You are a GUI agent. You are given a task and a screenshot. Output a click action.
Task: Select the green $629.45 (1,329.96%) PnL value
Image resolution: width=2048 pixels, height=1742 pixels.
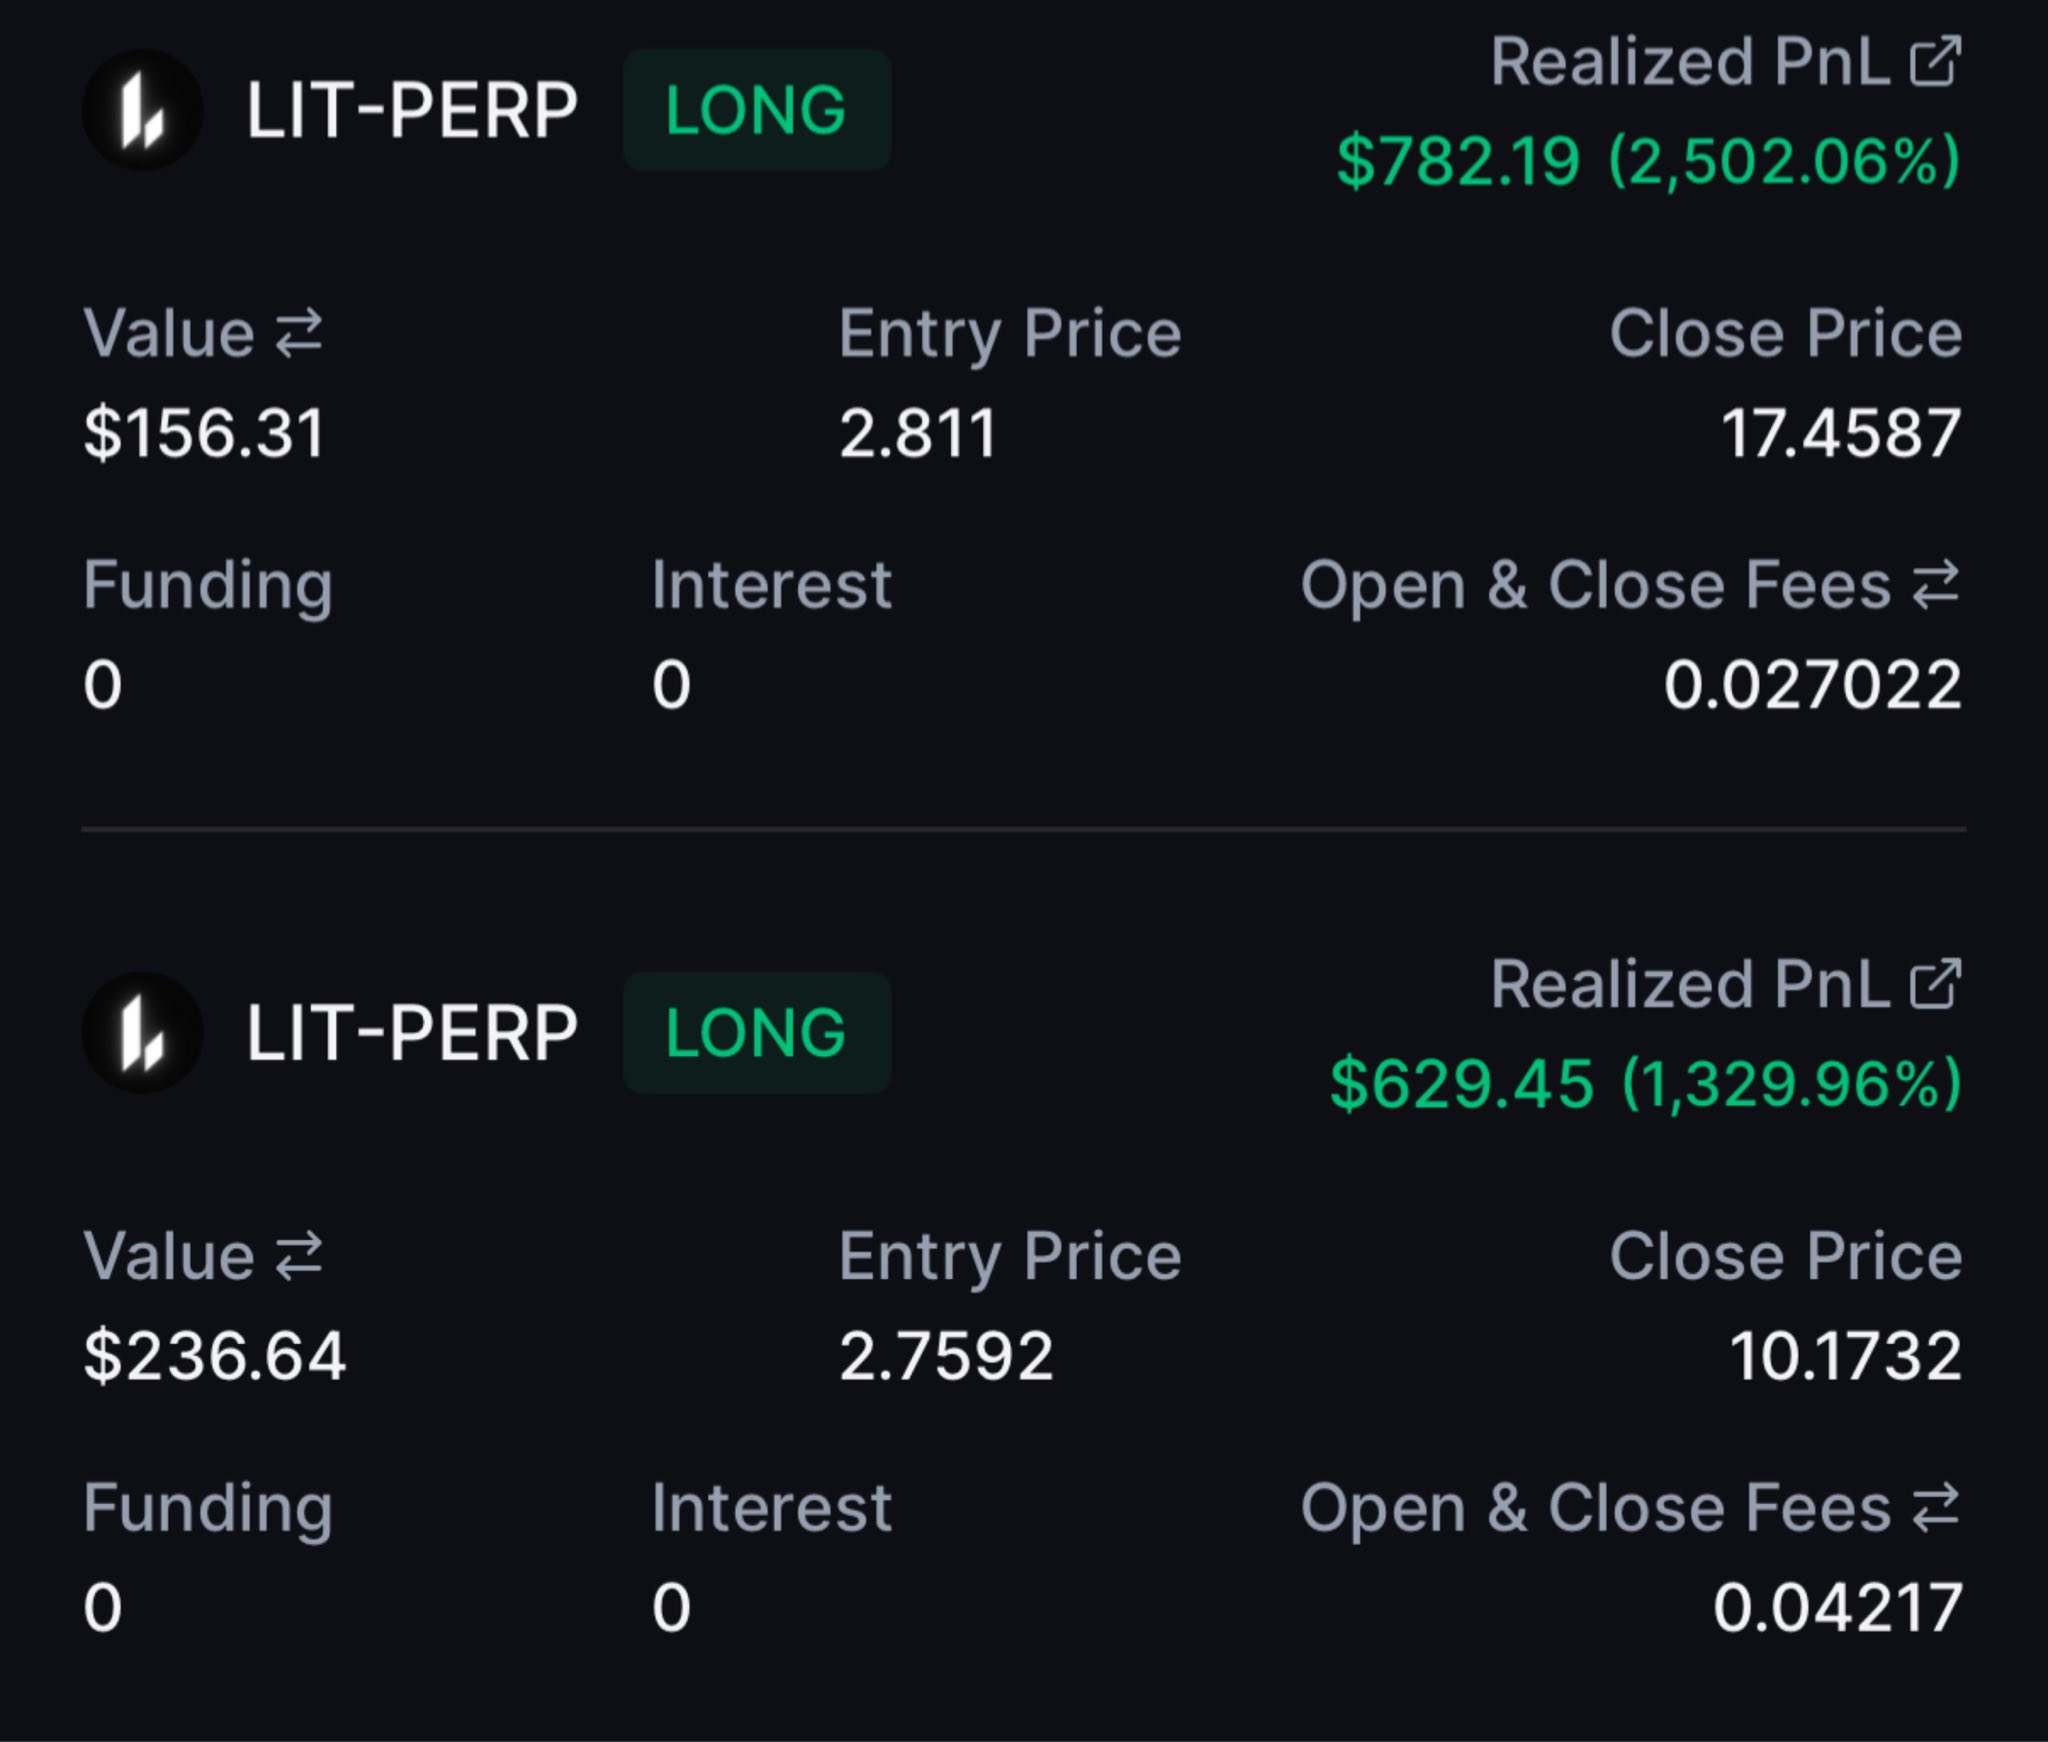pos(1645,1084)
